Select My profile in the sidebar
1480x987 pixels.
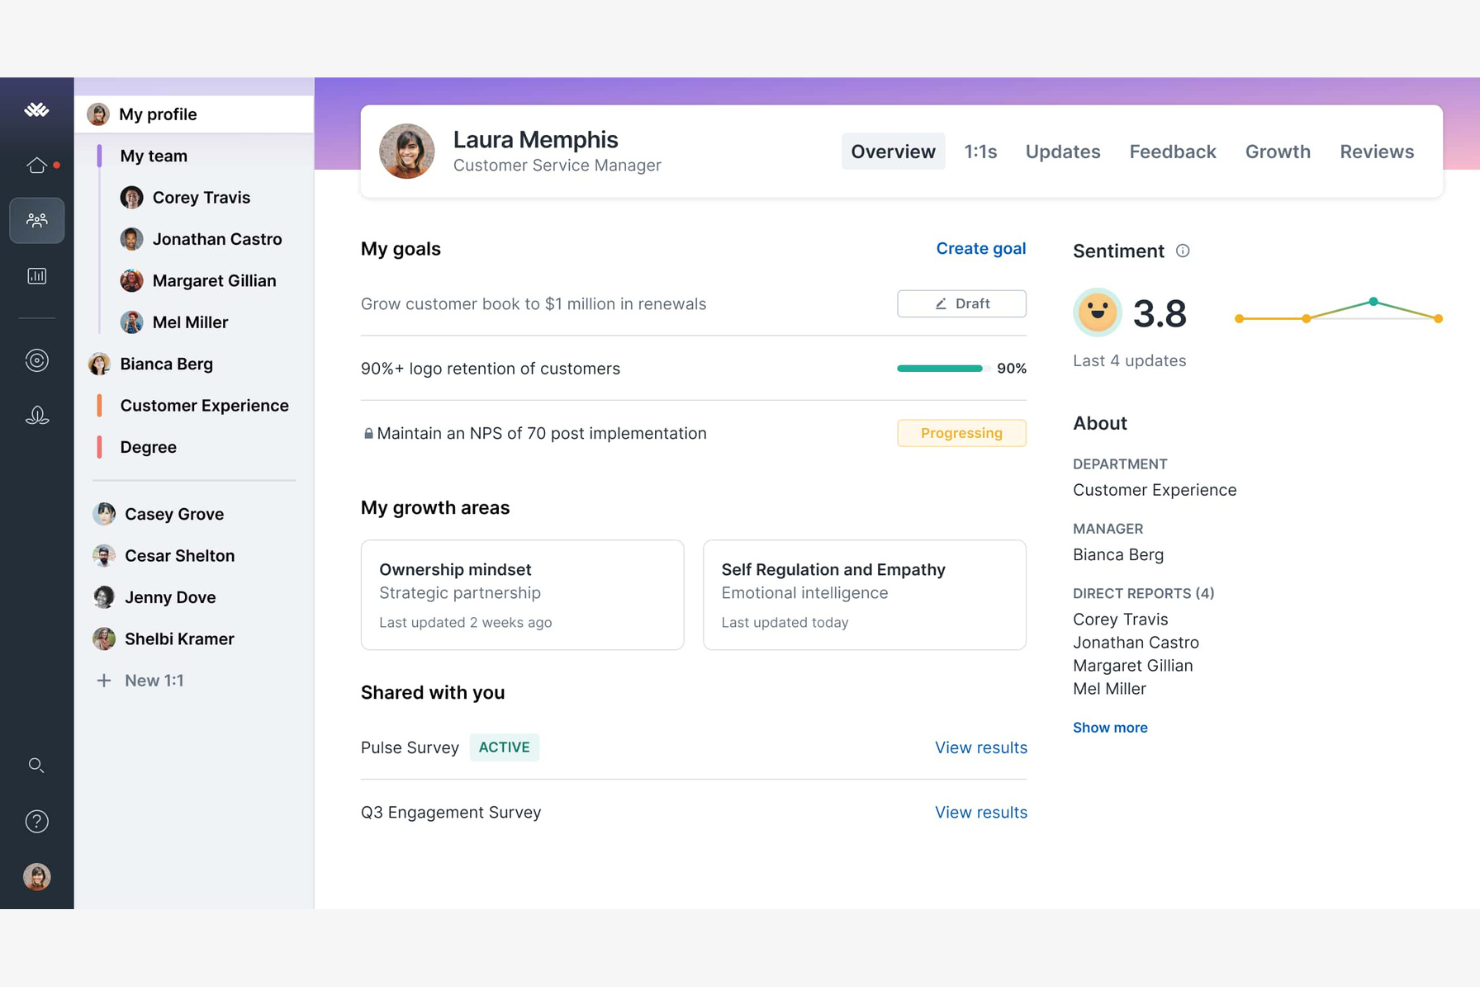195,114
